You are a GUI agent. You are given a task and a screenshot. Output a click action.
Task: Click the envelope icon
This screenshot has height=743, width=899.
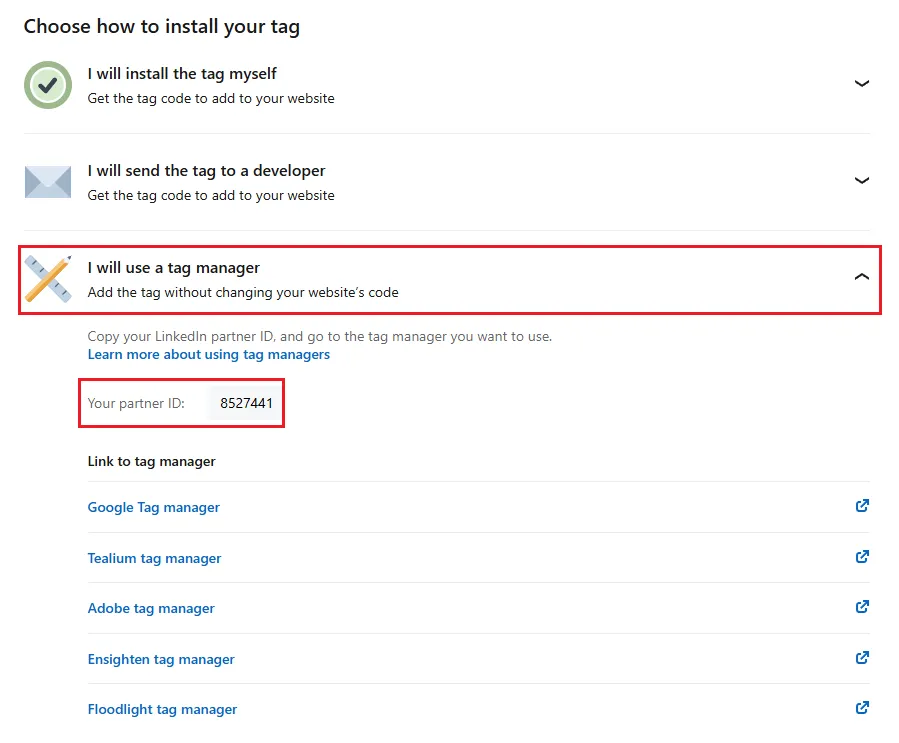[x=47, y=181]
